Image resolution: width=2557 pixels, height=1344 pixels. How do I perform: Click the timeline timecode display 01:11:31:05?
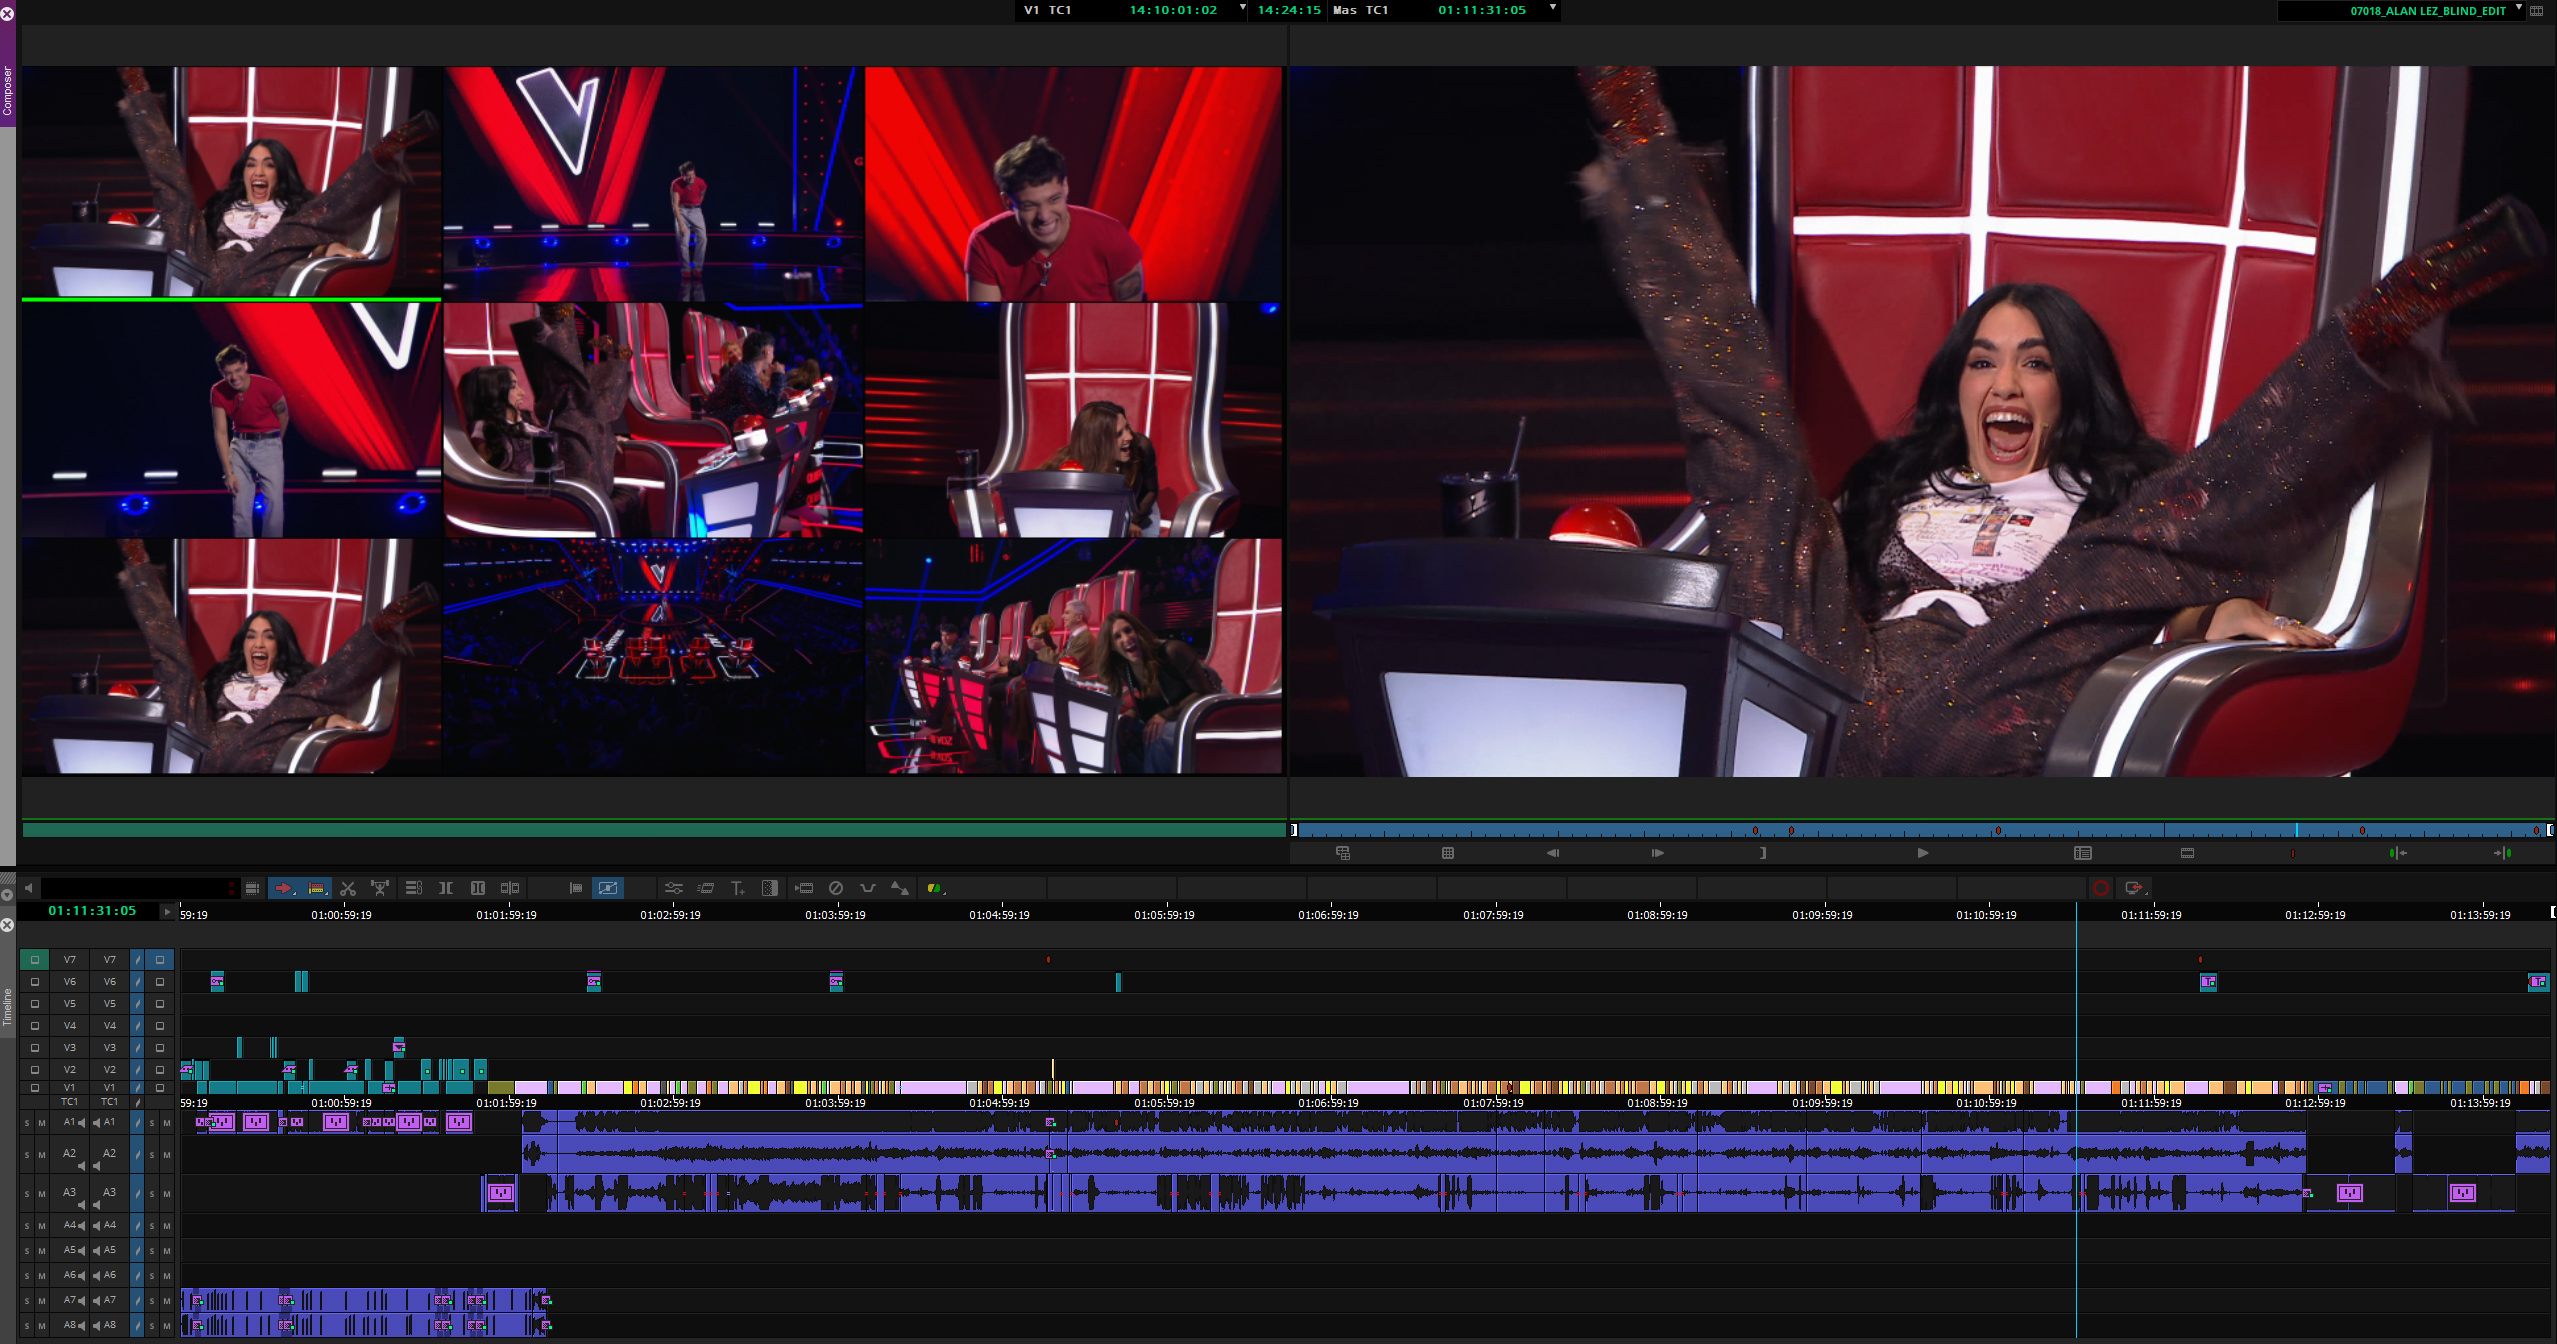(x=92, y=911)
